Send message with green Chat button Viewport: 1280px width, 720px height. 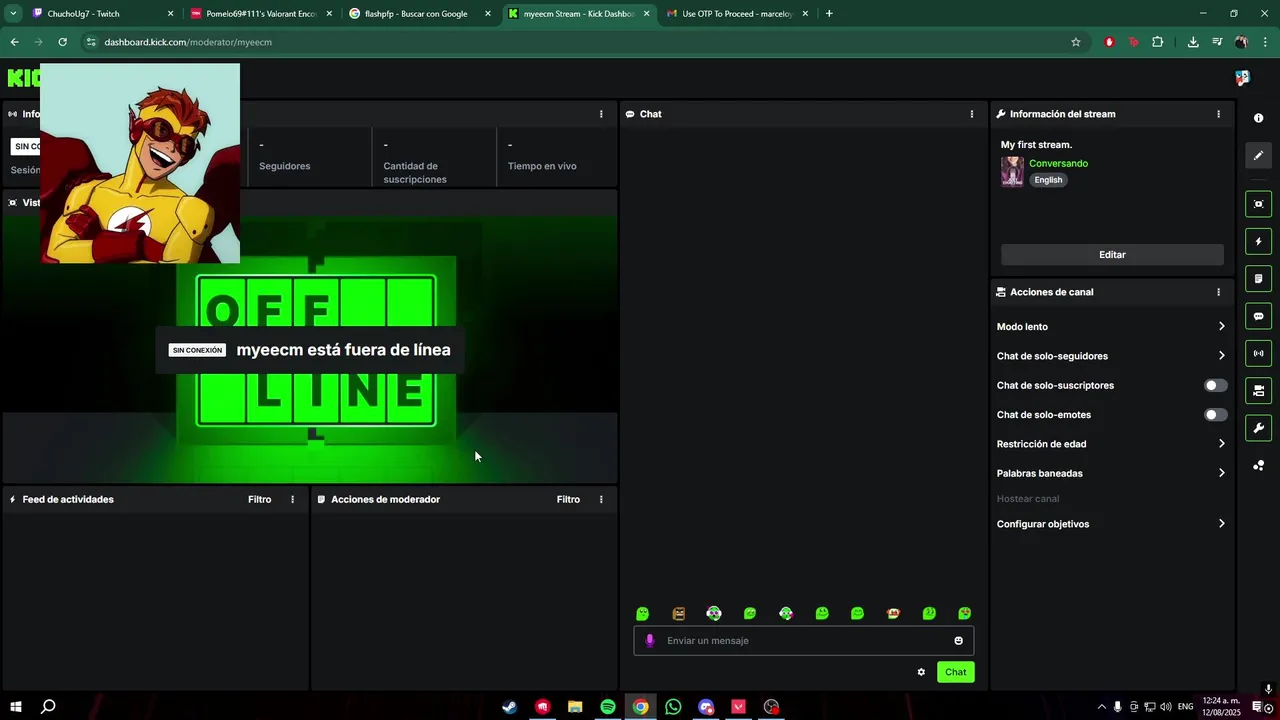pos(956,672)
